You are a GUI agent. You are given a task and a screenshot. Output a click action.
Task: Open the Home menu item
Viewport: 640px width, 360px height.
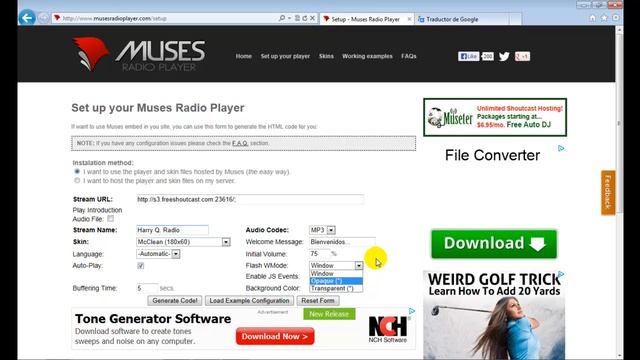coord(244,56)
